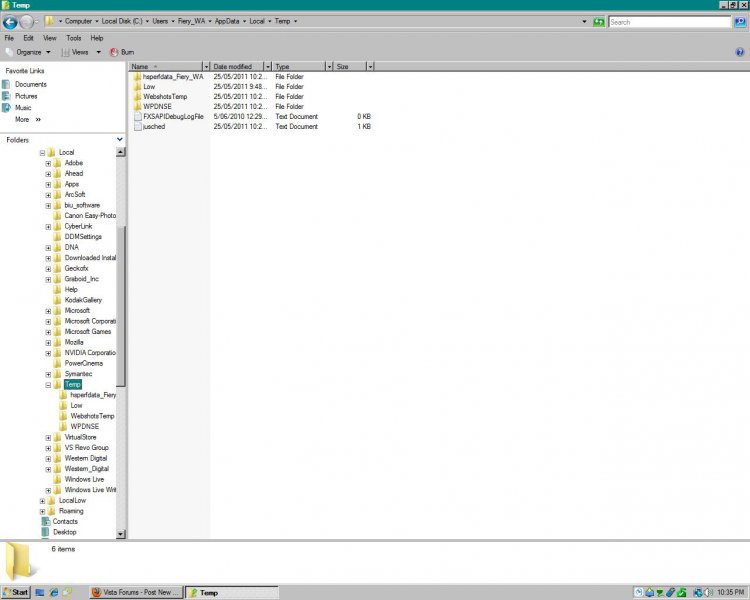Image resolution: width=750 pixels, height=600 pixels.
Task: Click Fiery_WA in the address breadcrumb
Action: coord(191,21)
